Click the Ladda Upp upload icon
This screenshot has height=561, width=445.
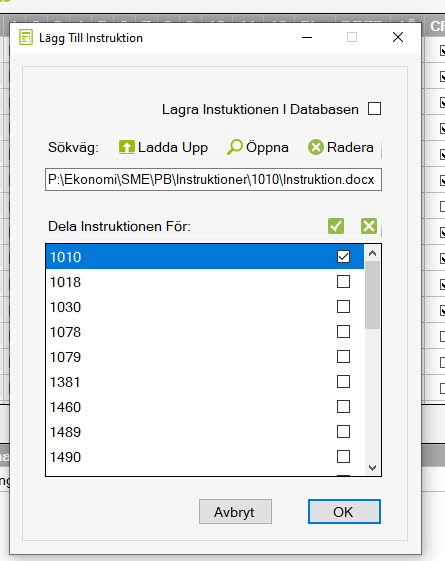point(127,147)
